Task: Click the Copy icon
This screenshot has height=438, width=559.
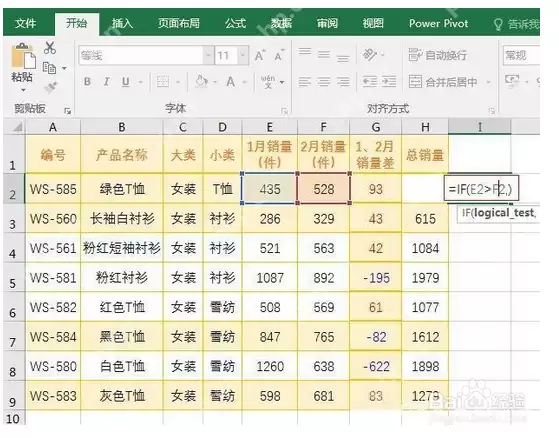Action: [49, 67]
